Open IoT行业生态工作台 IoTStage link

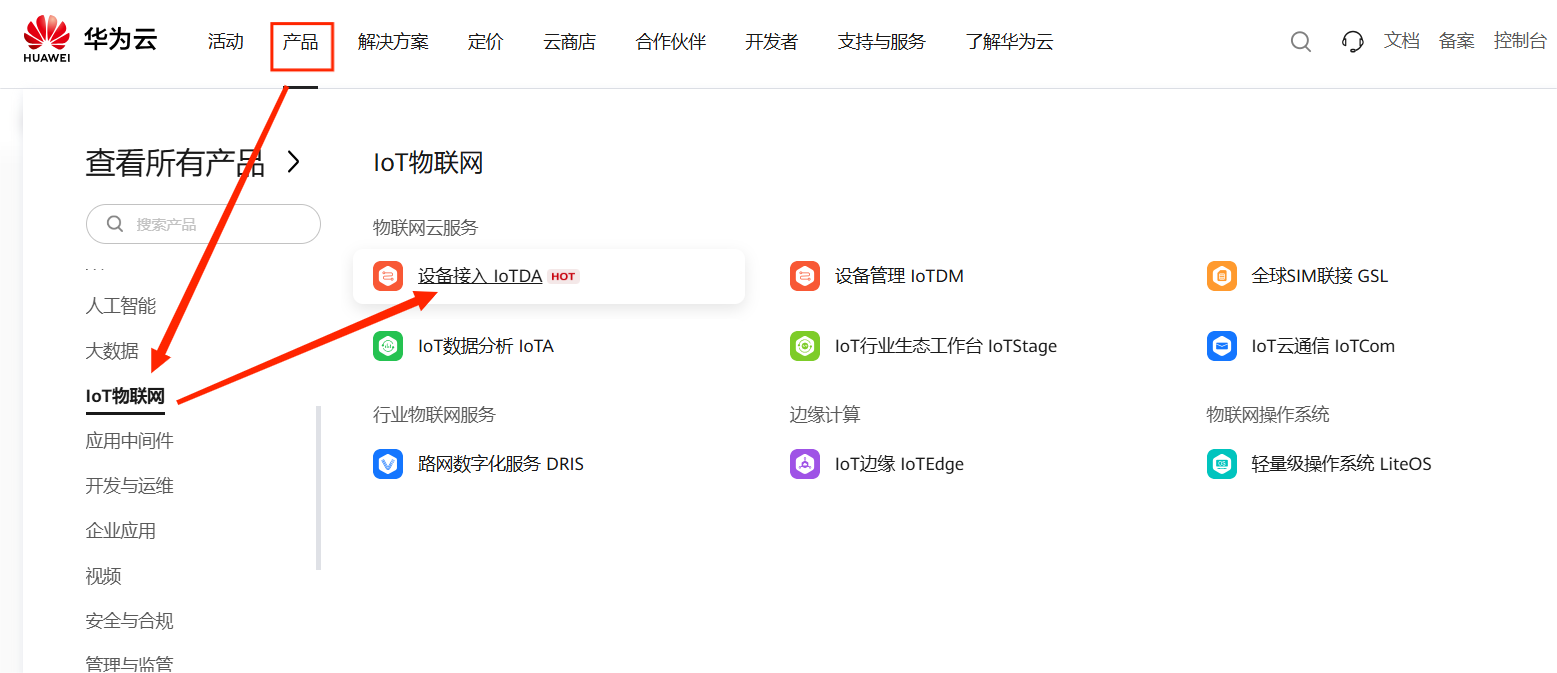[946, 346]
